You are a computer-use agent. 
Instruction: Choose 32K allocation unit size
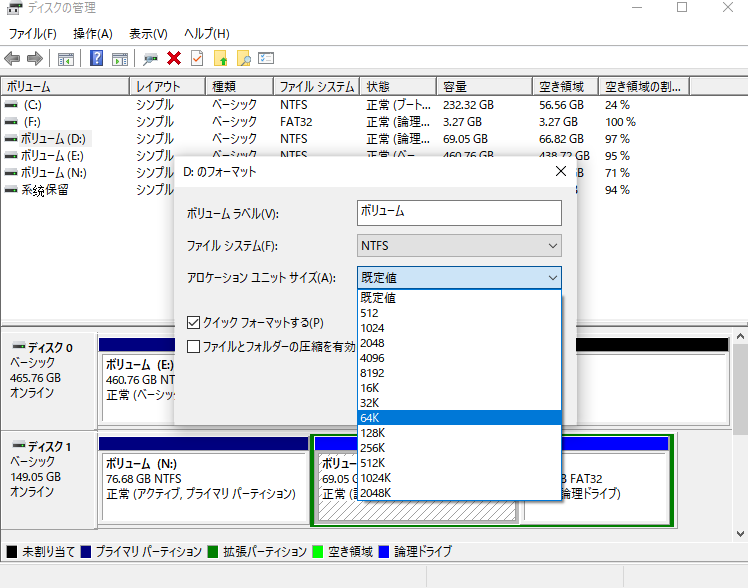(459, 403)
